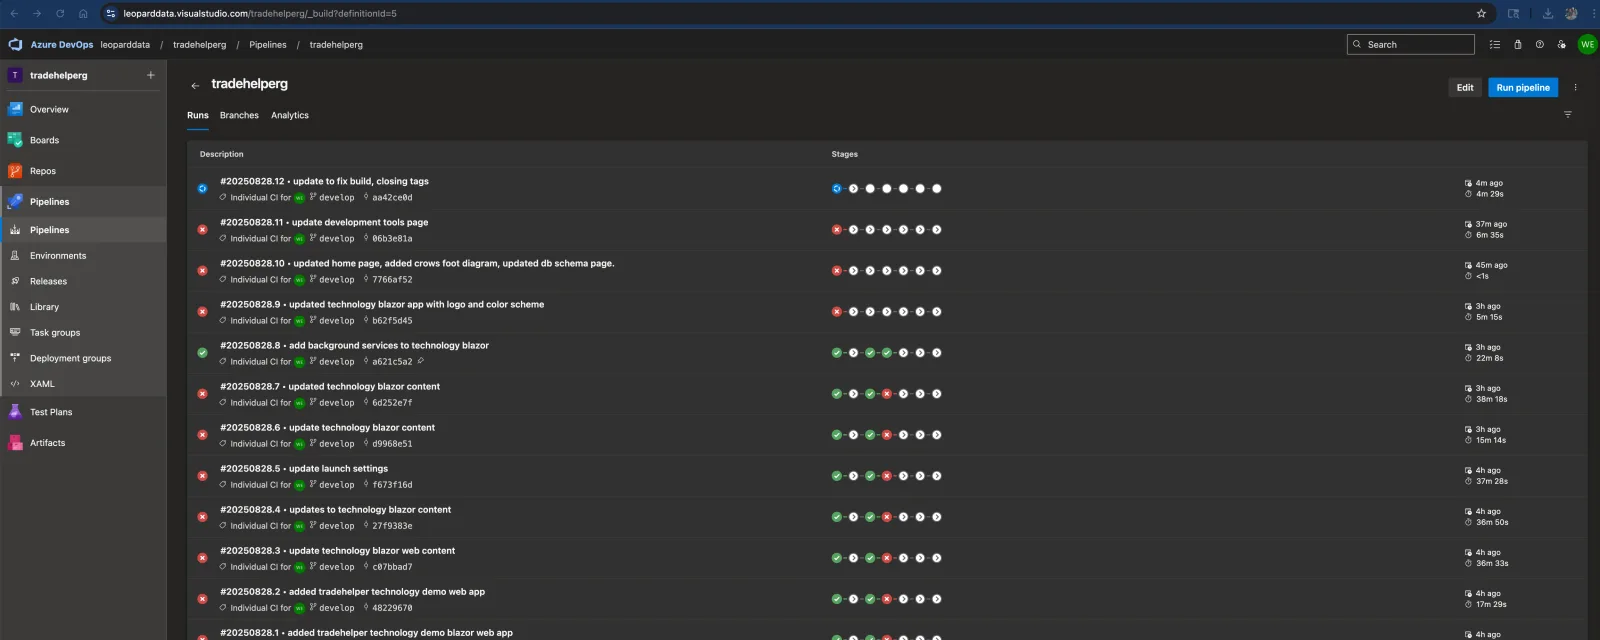Click the Description column header
The image size is (1600, 640).
(222, 154)
